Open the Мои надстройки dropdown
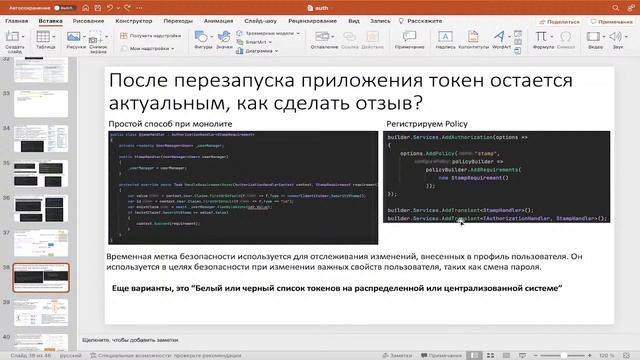The height and width of the screenshot is (360, 640). click(x=148, y=49)
